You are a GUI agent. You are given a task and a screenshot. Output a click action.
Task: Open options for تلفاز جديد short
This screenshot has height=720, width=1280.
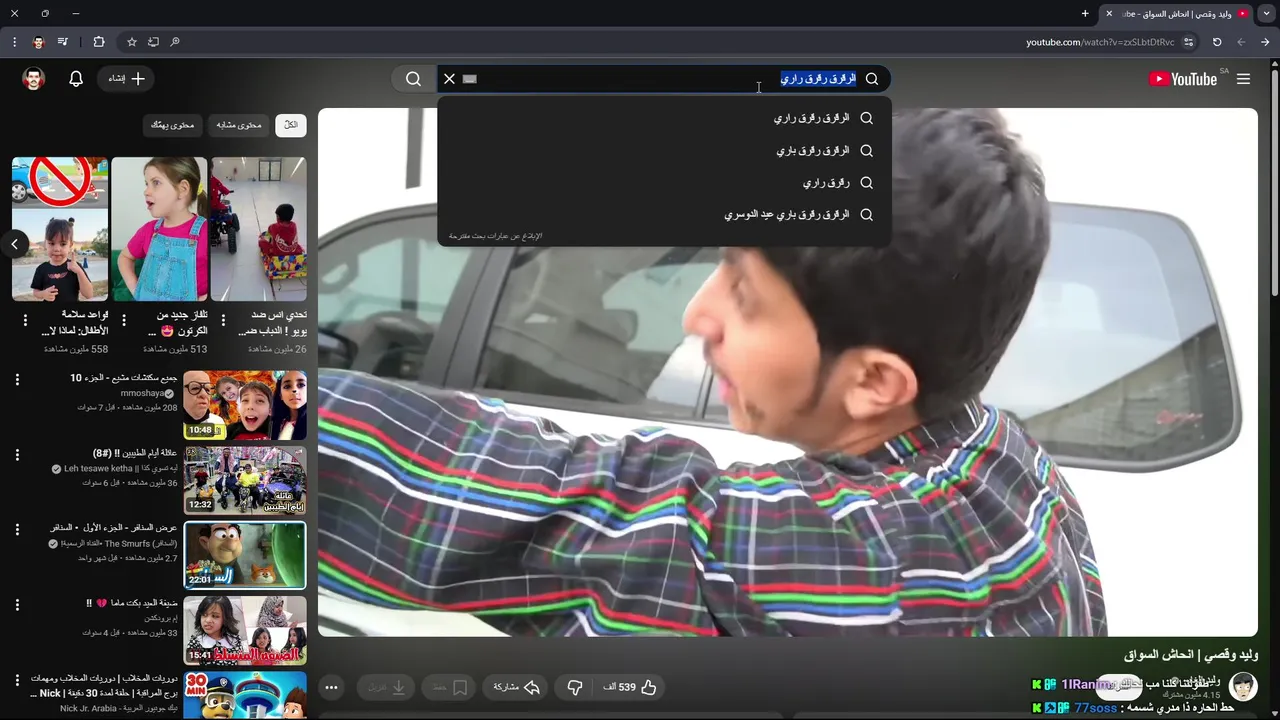(x=124, y=321)
